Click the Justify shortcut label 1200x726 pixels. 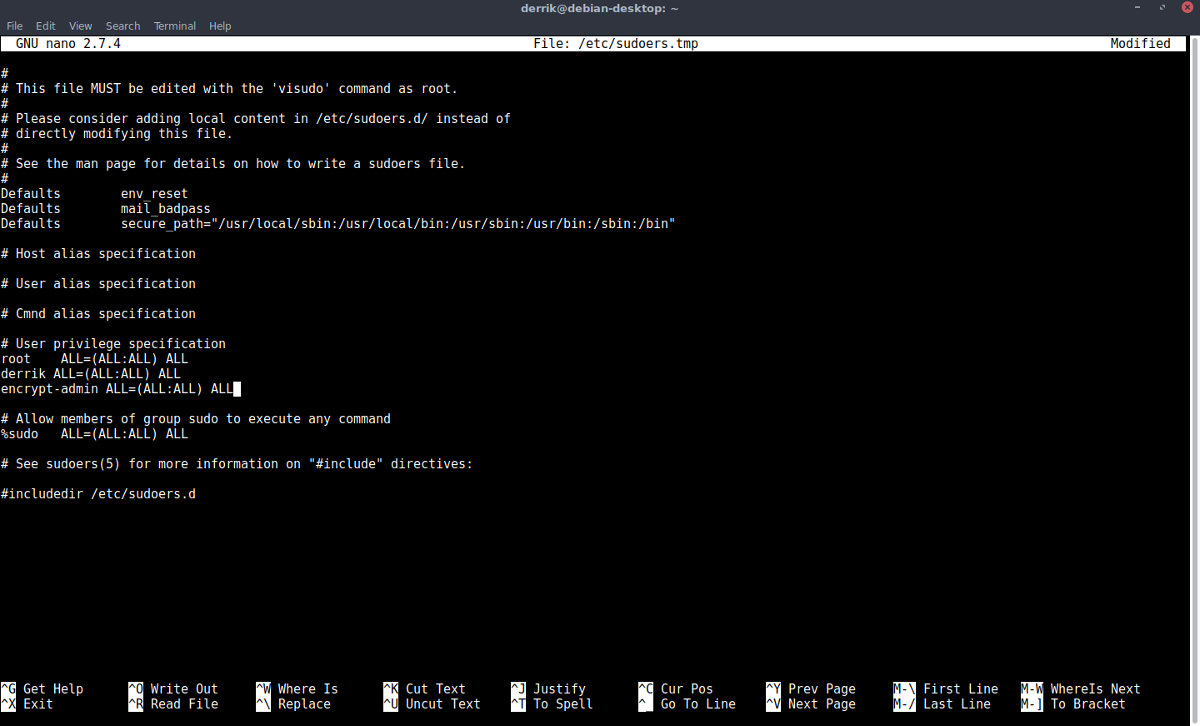tap(559, 689)
